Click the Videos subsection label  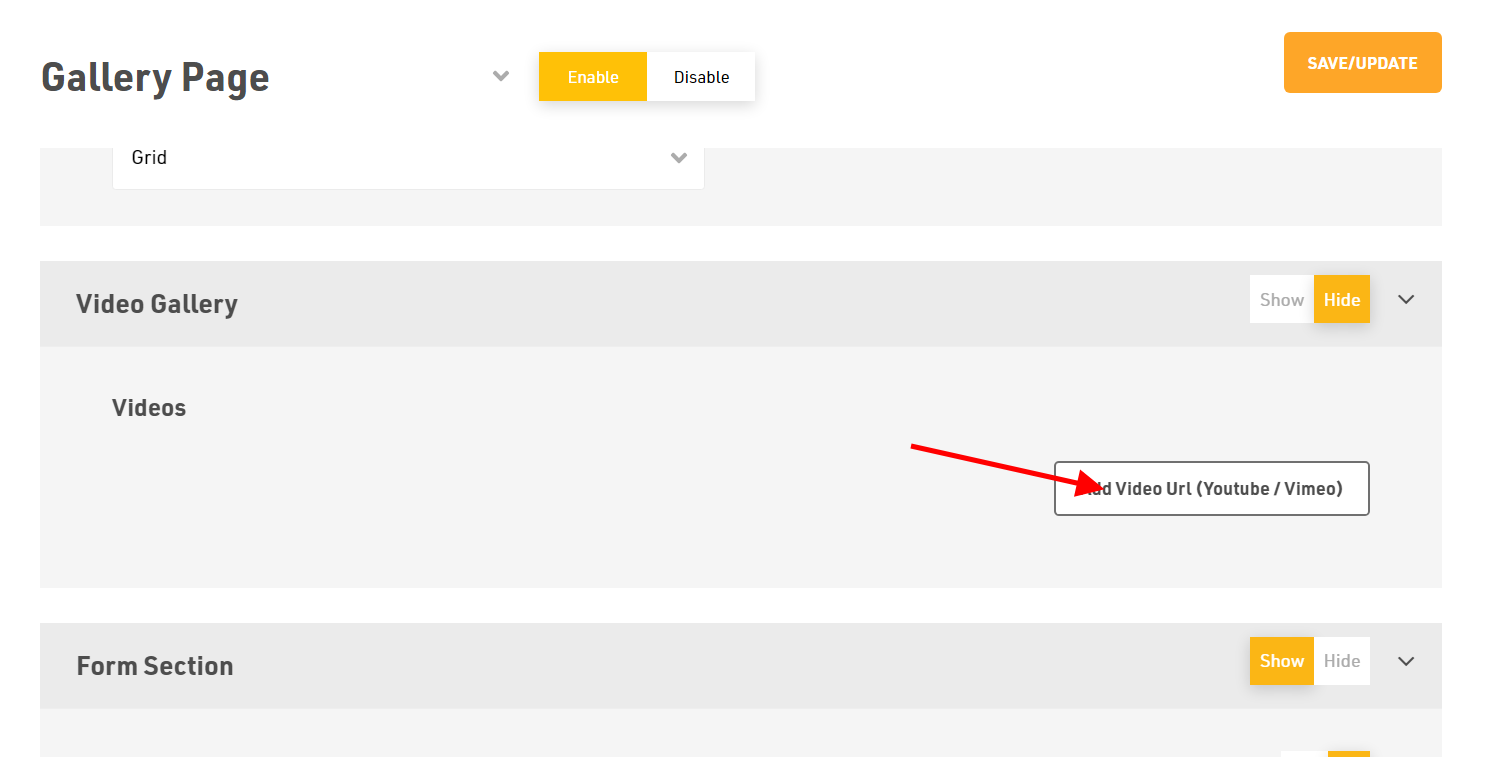click(149, 408)
